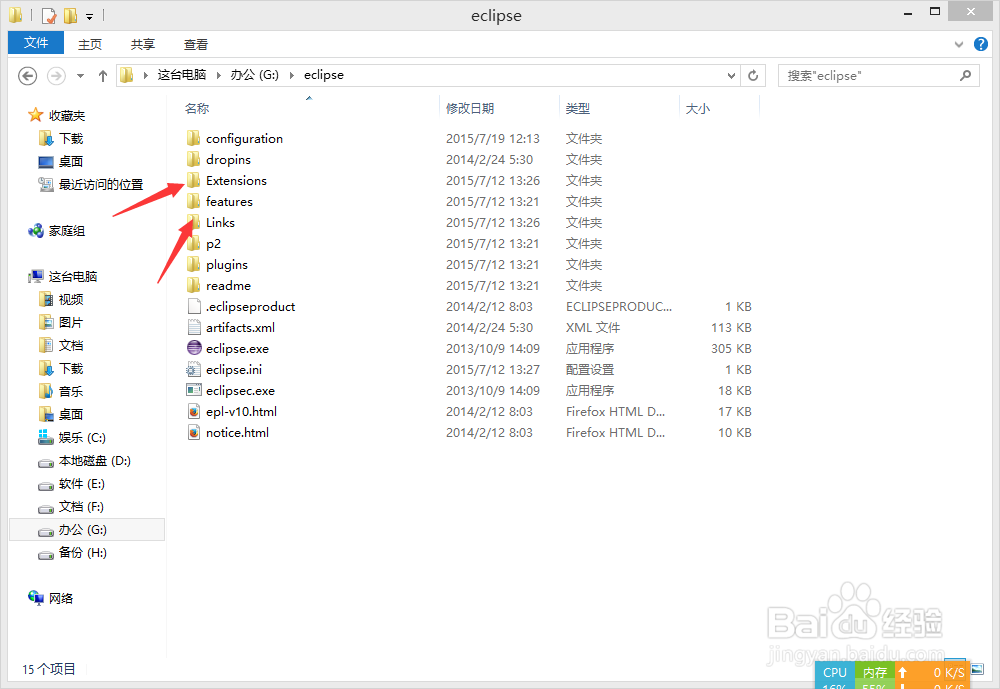Click the Forward navigation arrow
Image resolution: width=1000 pixels, height=689 pixels.
click(x=56, y=76)
